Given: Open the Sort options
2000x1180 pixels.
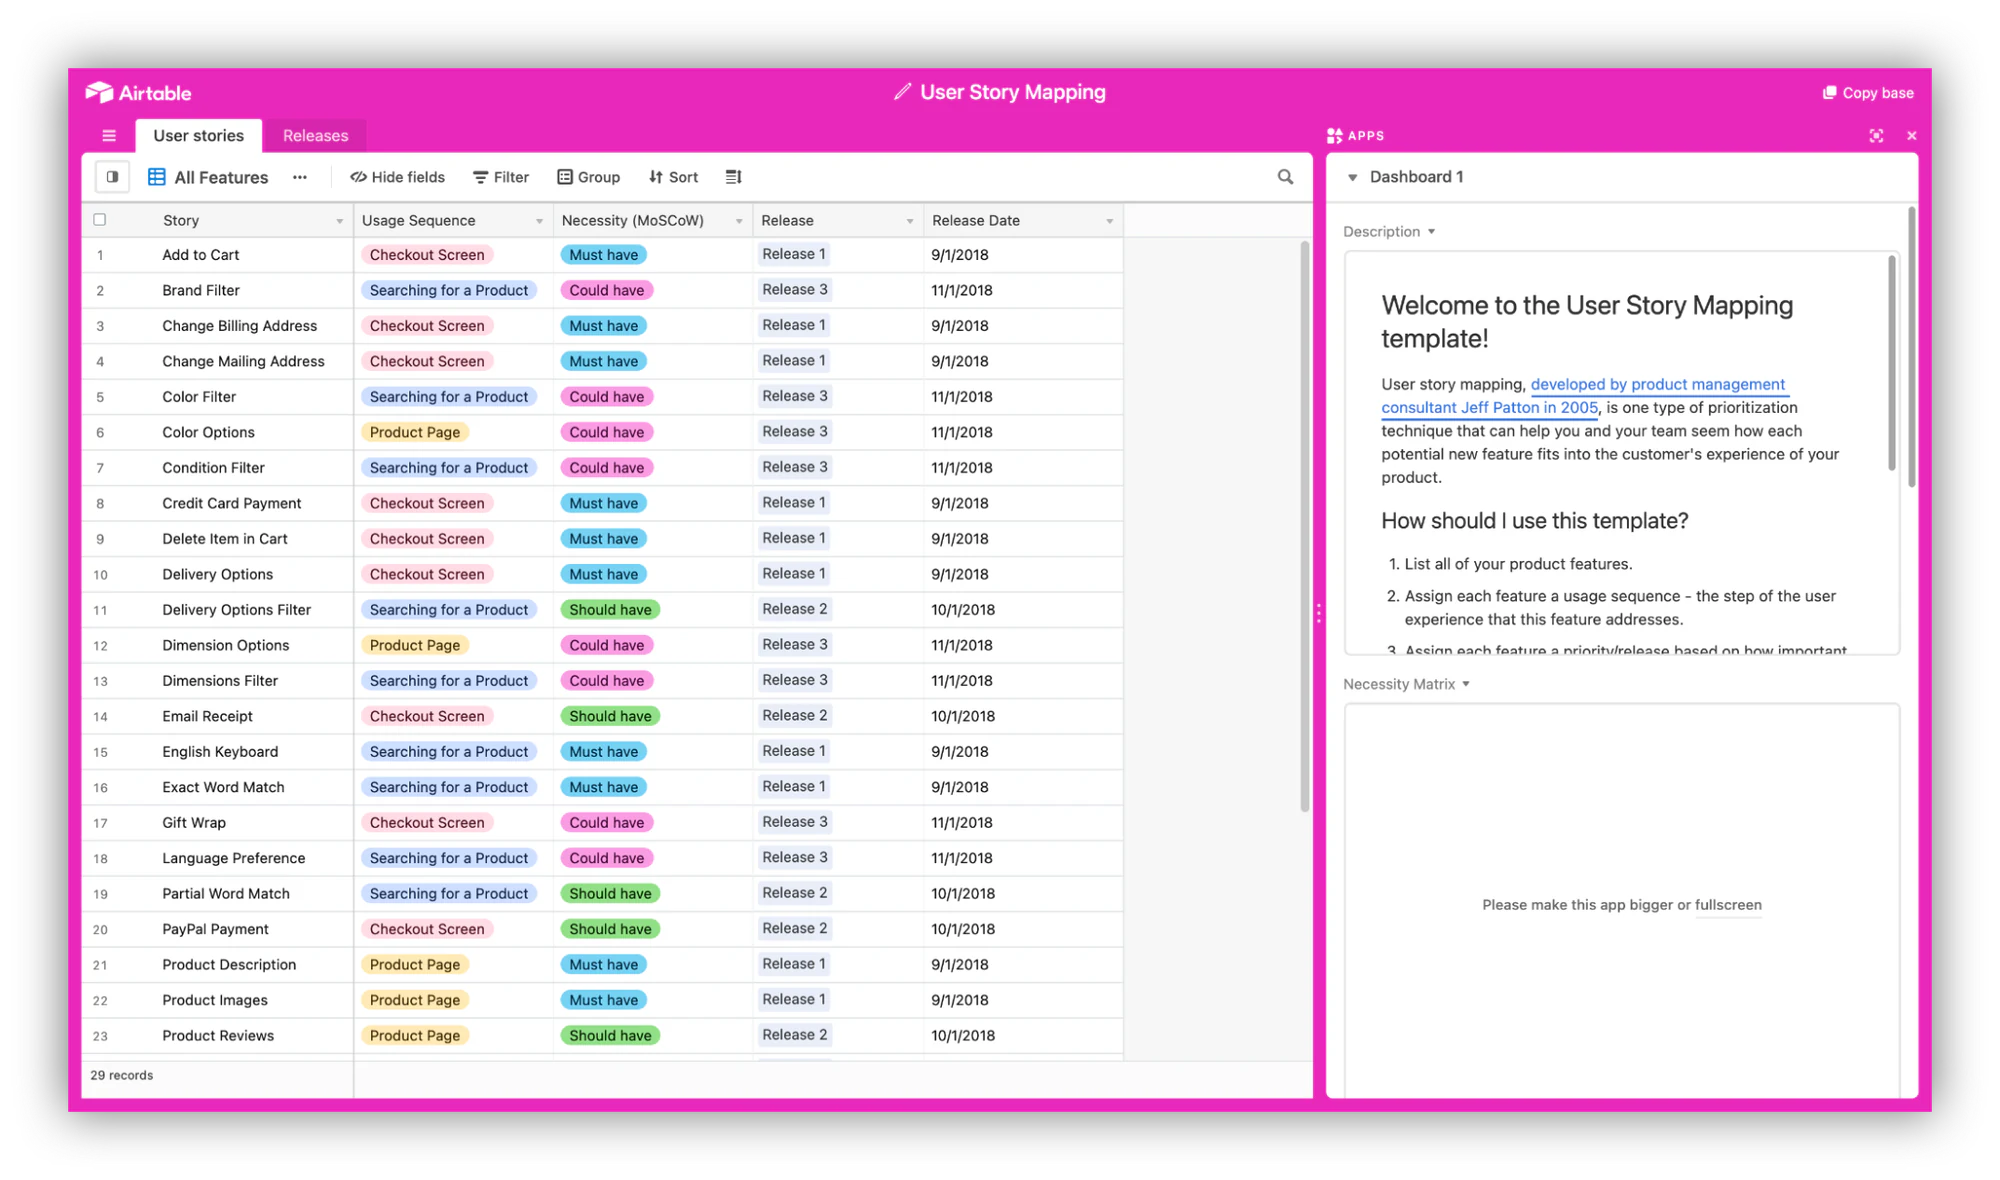Looking at the screenshot, I should (x=673, y=177).
